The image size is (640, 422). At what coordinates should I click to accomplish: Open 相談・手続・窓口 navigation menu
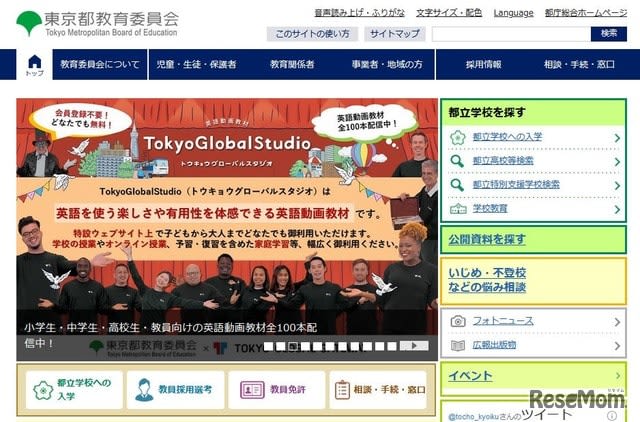click(579, 64)
